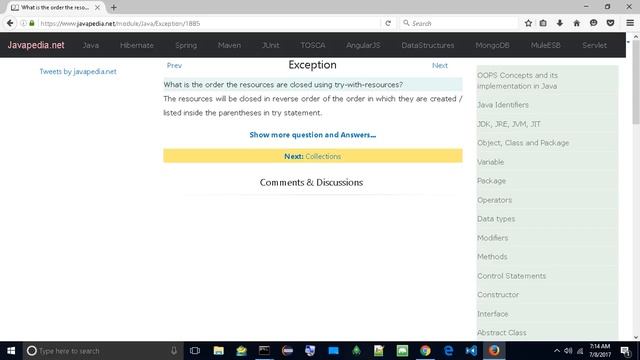
Task: Activate the Cortana microphone icon
Action: [x=174, y=351]
